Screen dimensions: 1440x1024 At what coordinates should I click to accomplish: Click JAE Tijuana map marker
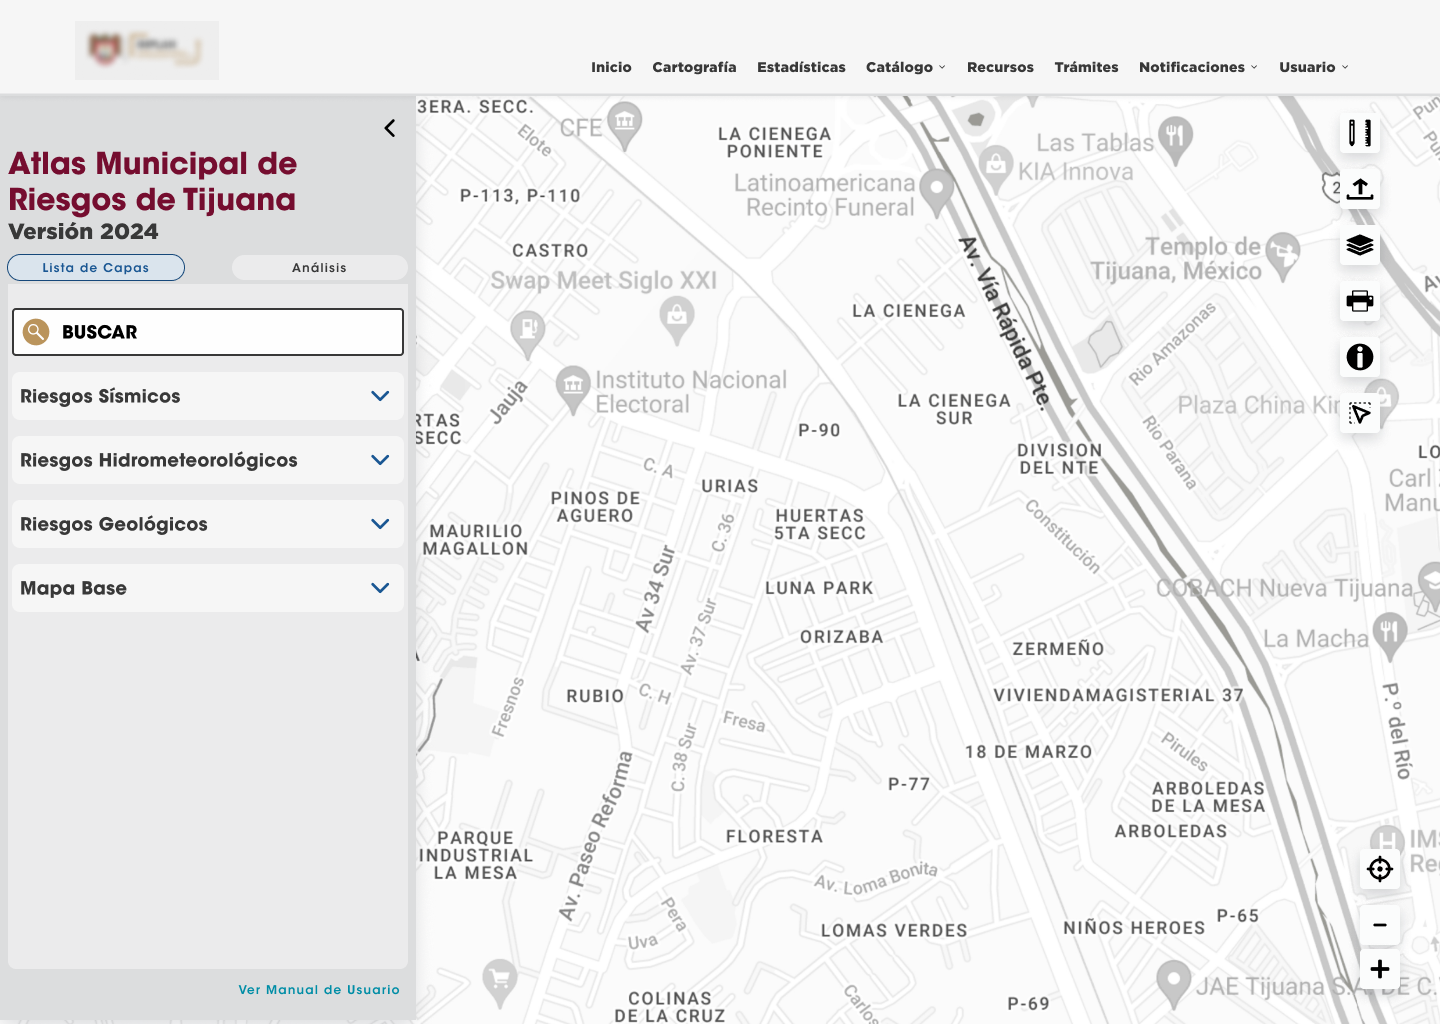click(x=1173, y=984)
